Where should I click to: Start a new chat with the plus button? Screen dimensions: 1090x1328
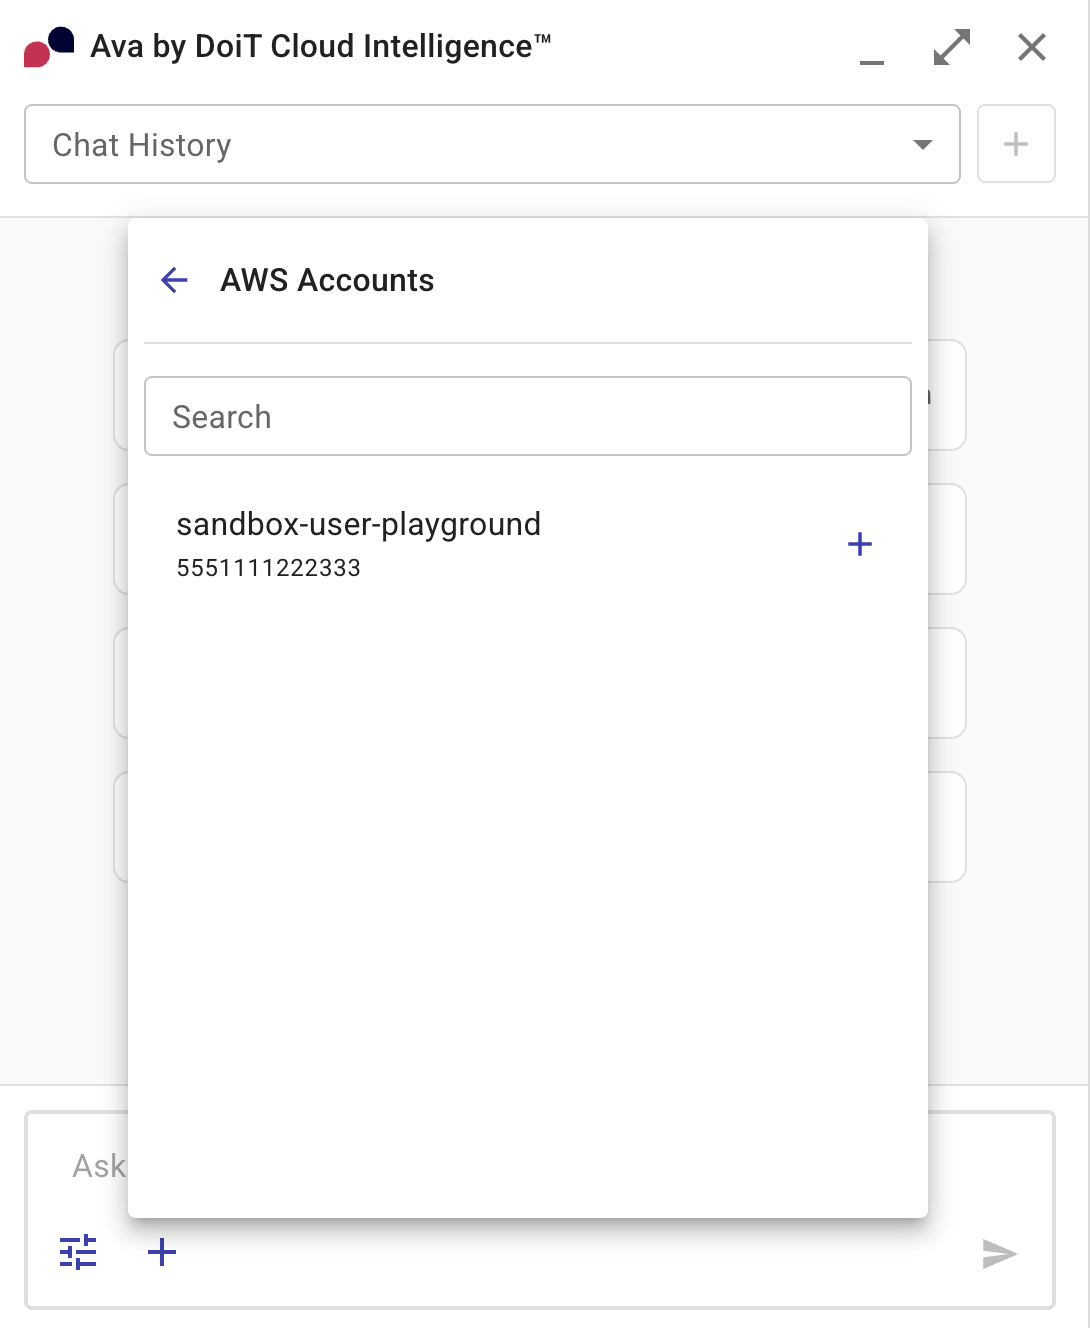click(1016, 143)
